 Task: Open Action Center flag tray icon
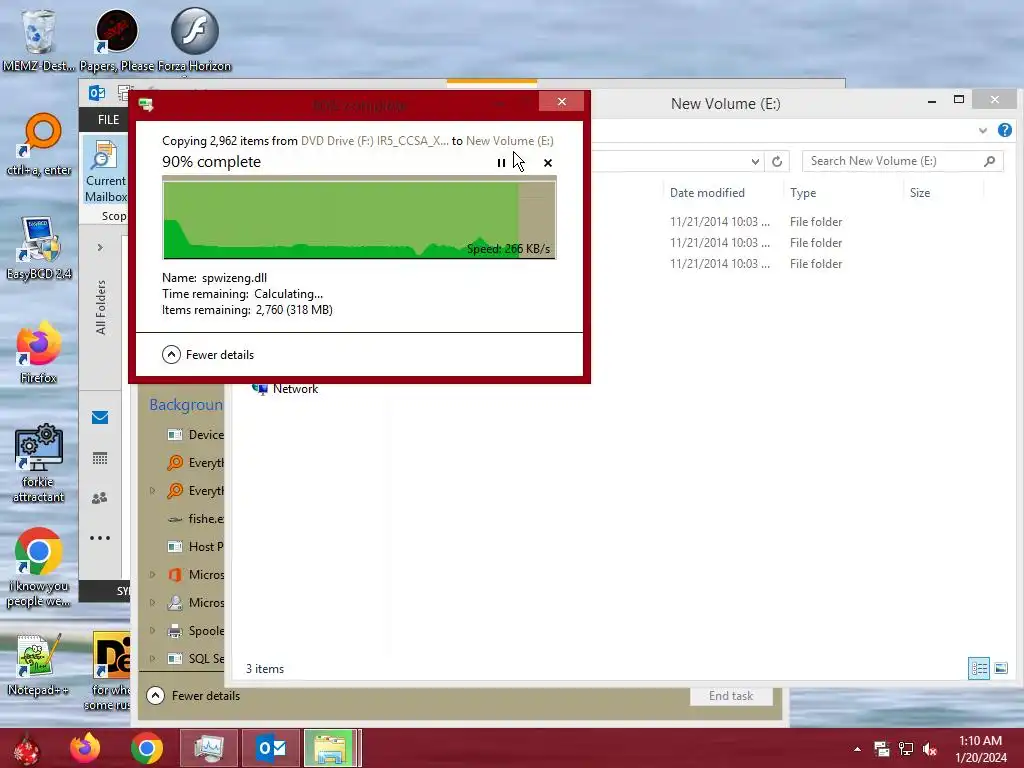(882, 749)
